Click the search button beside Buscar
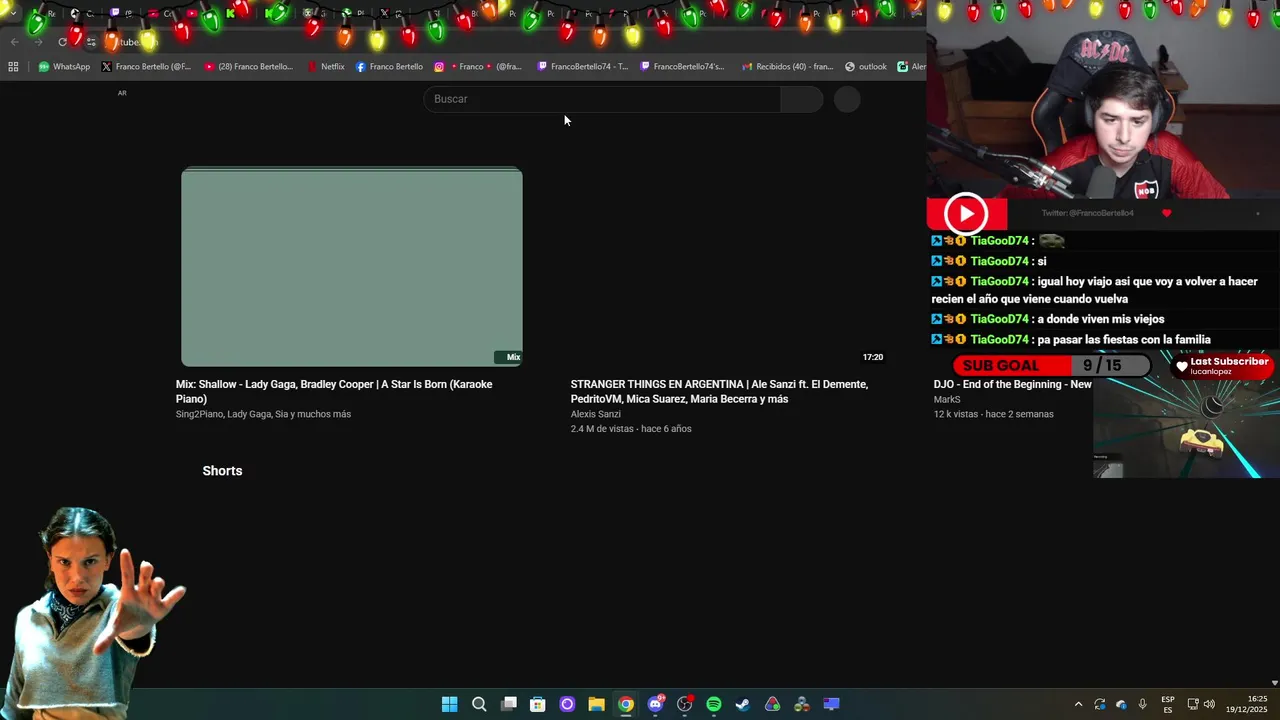Image resolution: width=1280 pixels, height=720 pixels. 801,99
